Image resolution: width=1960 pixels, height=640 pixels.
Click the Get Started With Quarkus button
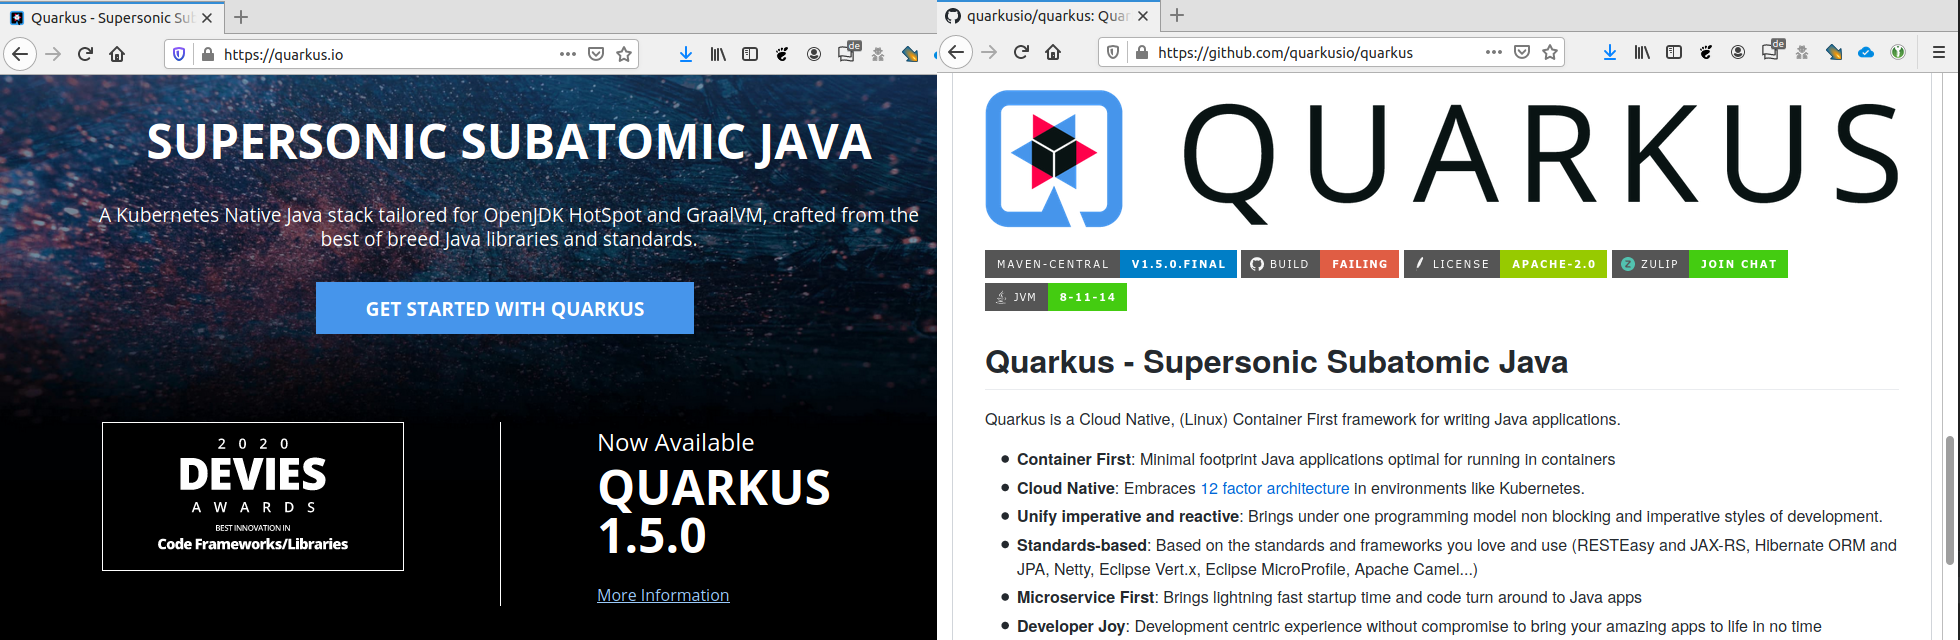504,308
